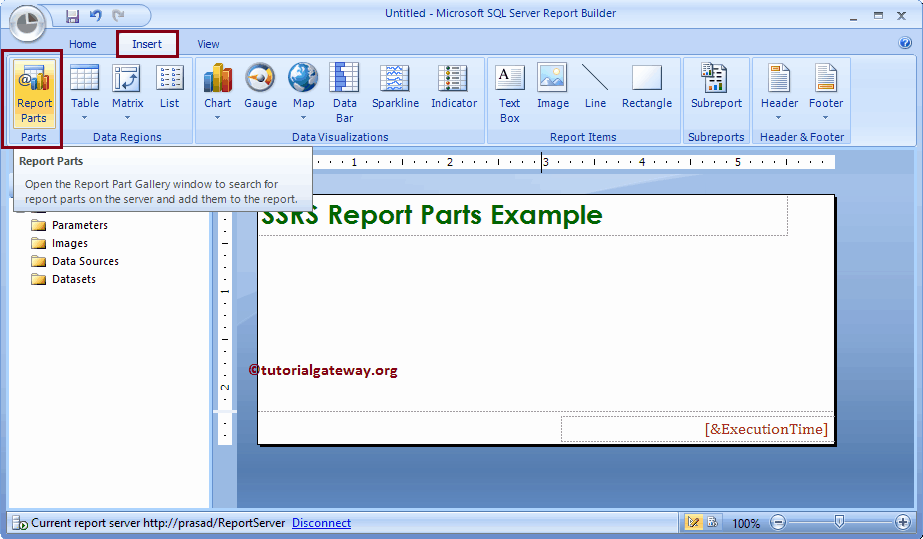Image resolution: width=923 pixels, height=539 pixels.
Task: Insert a Rectangle item
Action: [646, 87]
